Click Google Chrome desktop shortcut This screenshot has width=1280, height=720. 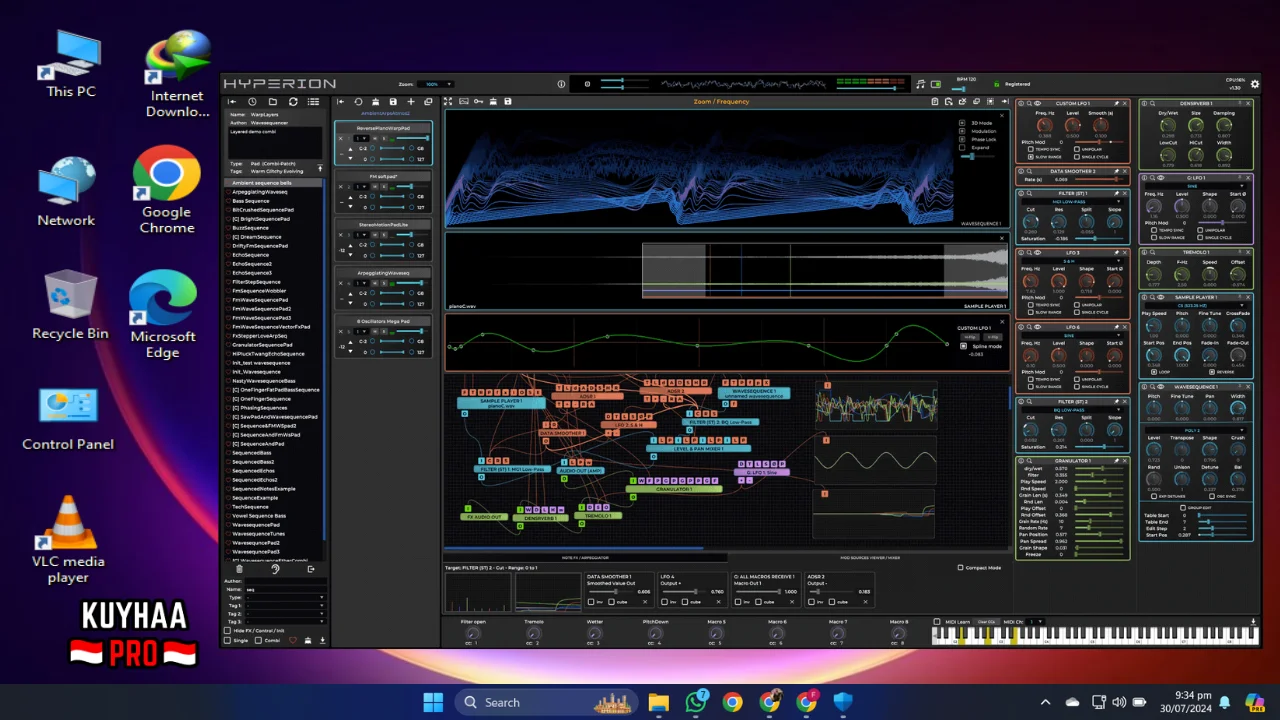click(x=166, y=190)
